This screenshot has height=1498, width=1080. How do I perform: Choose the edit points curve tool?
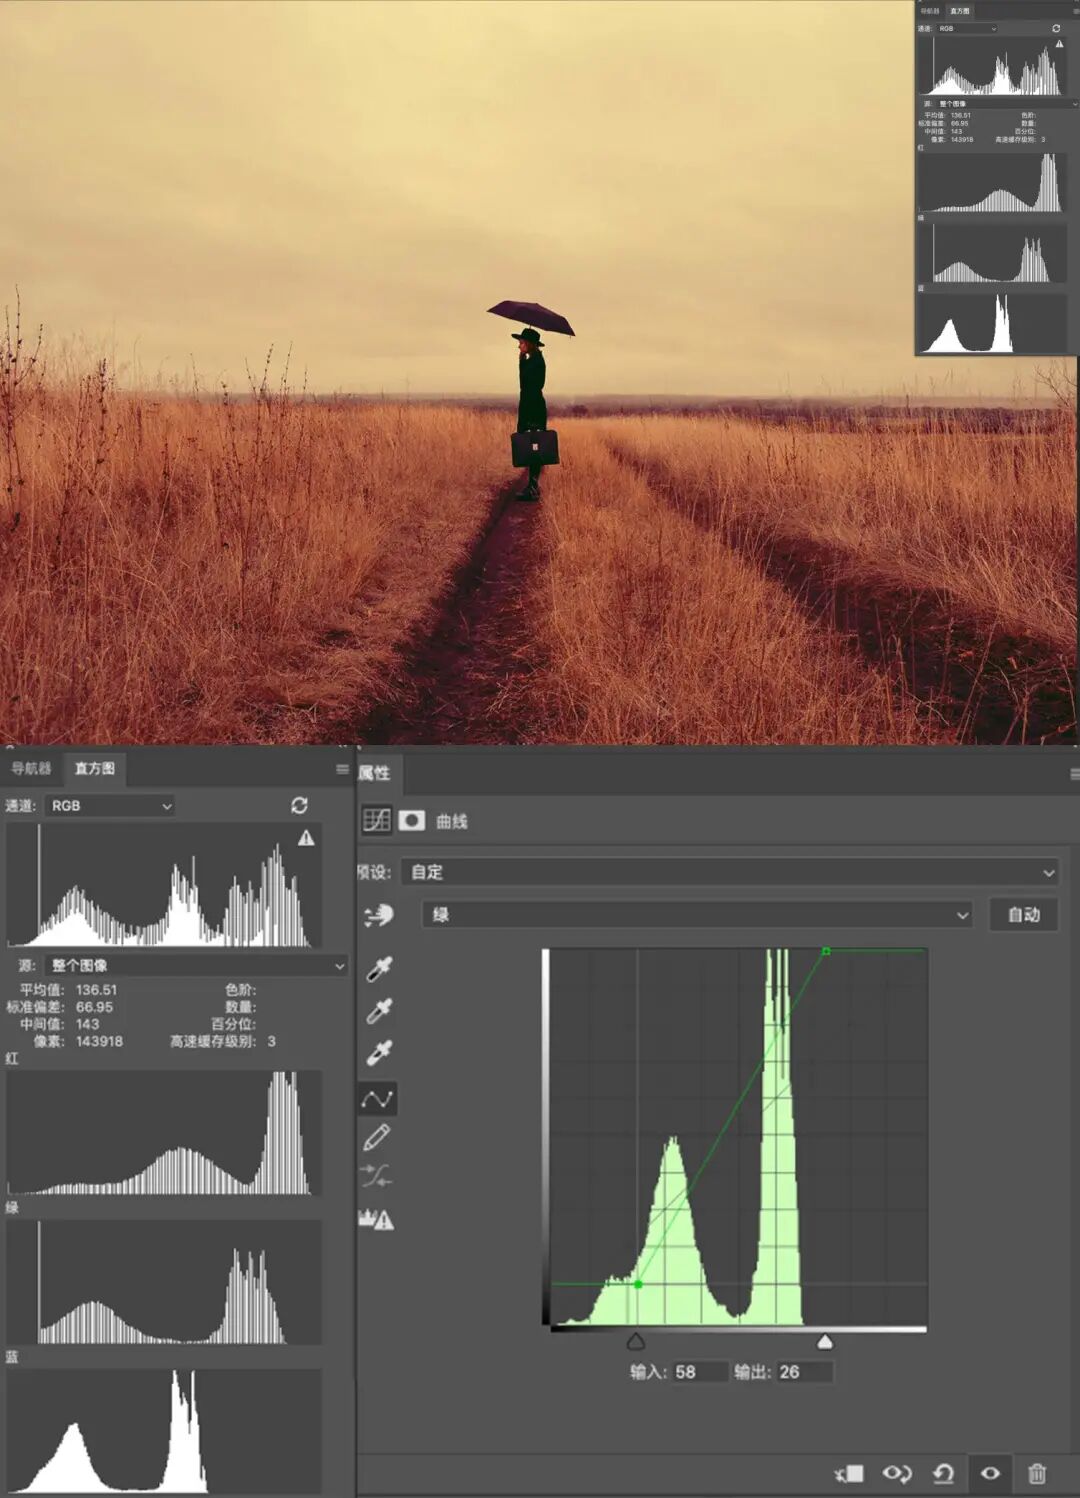[377, 1099]
